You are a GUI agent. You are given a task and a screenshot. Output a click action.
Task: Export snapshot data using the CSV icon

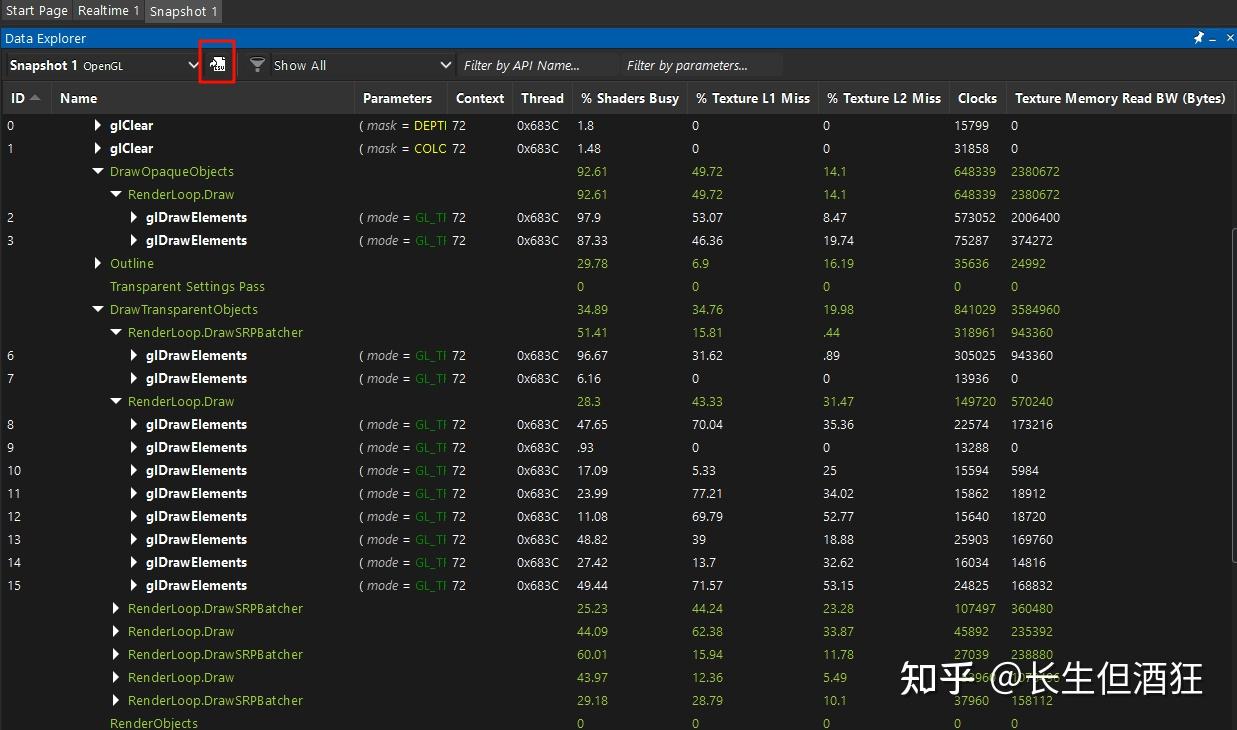217,63
